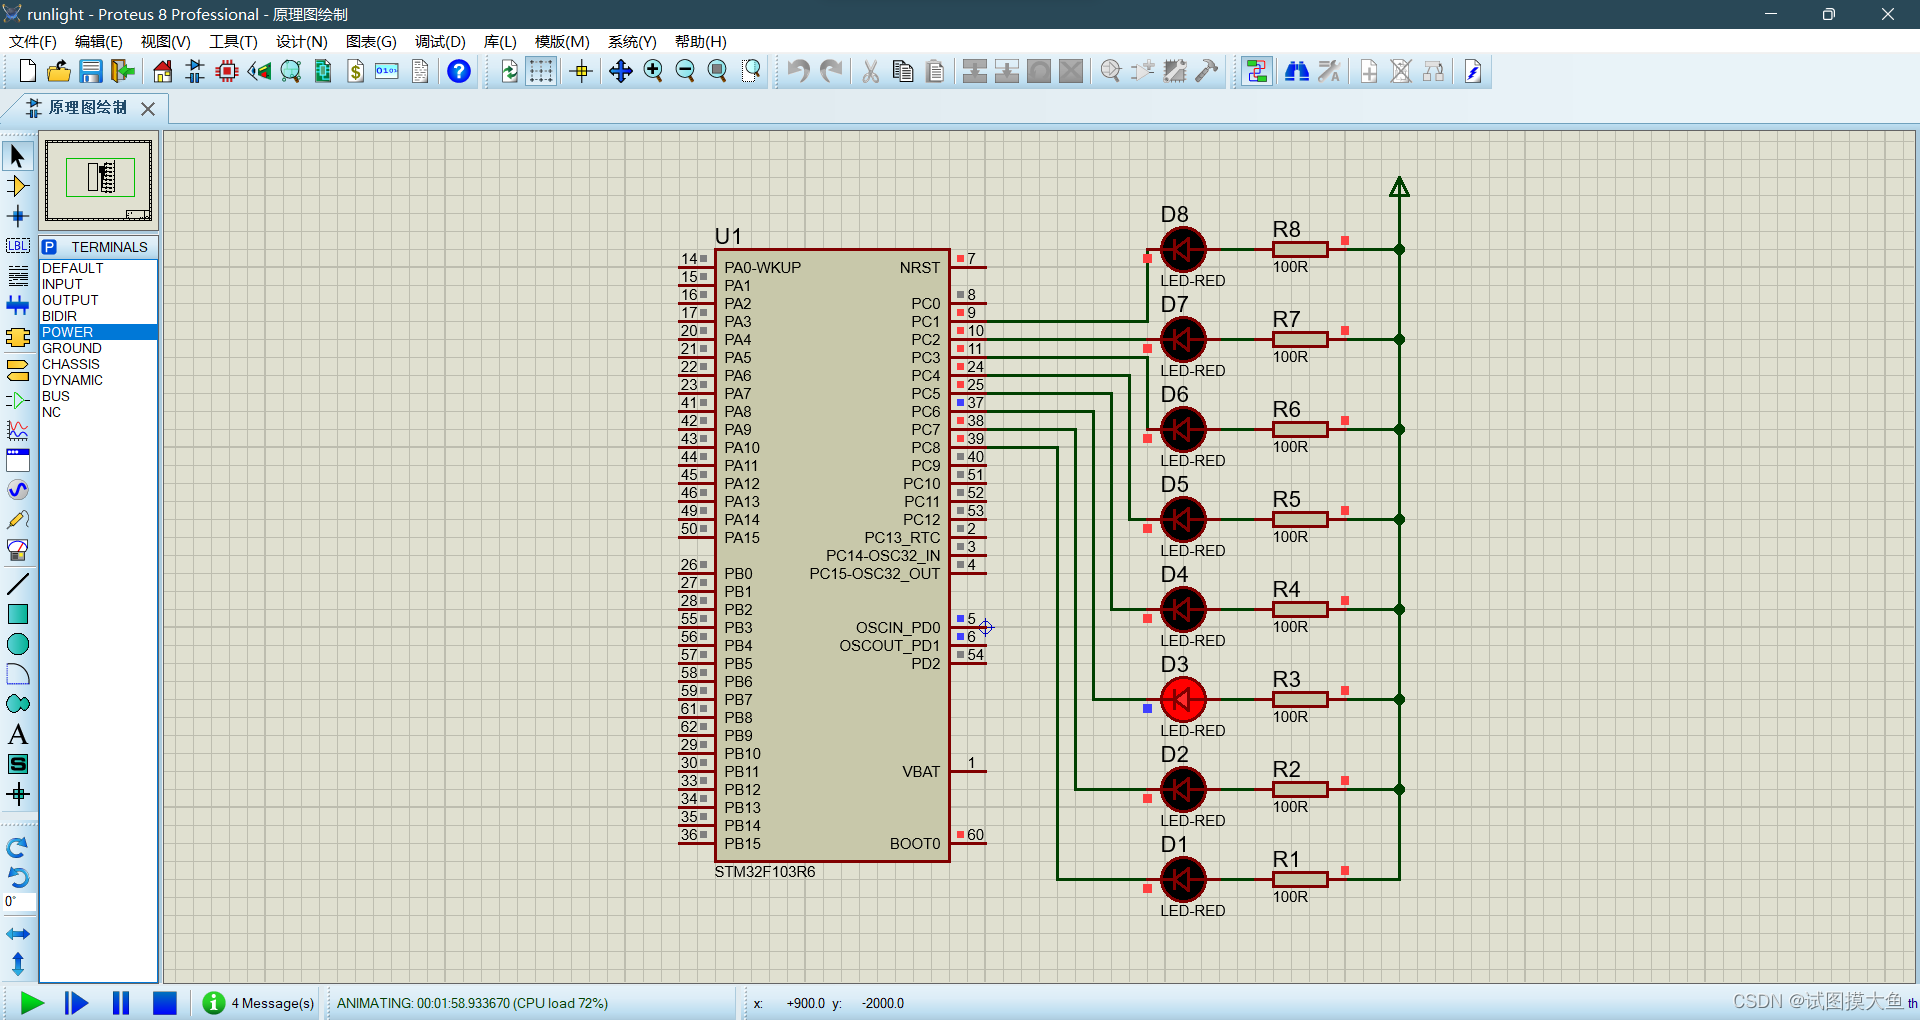This screenshot has height=1020, width=1920.
Task: Click the 4 Message(s) indicator
Action: tap(258, 1003)
